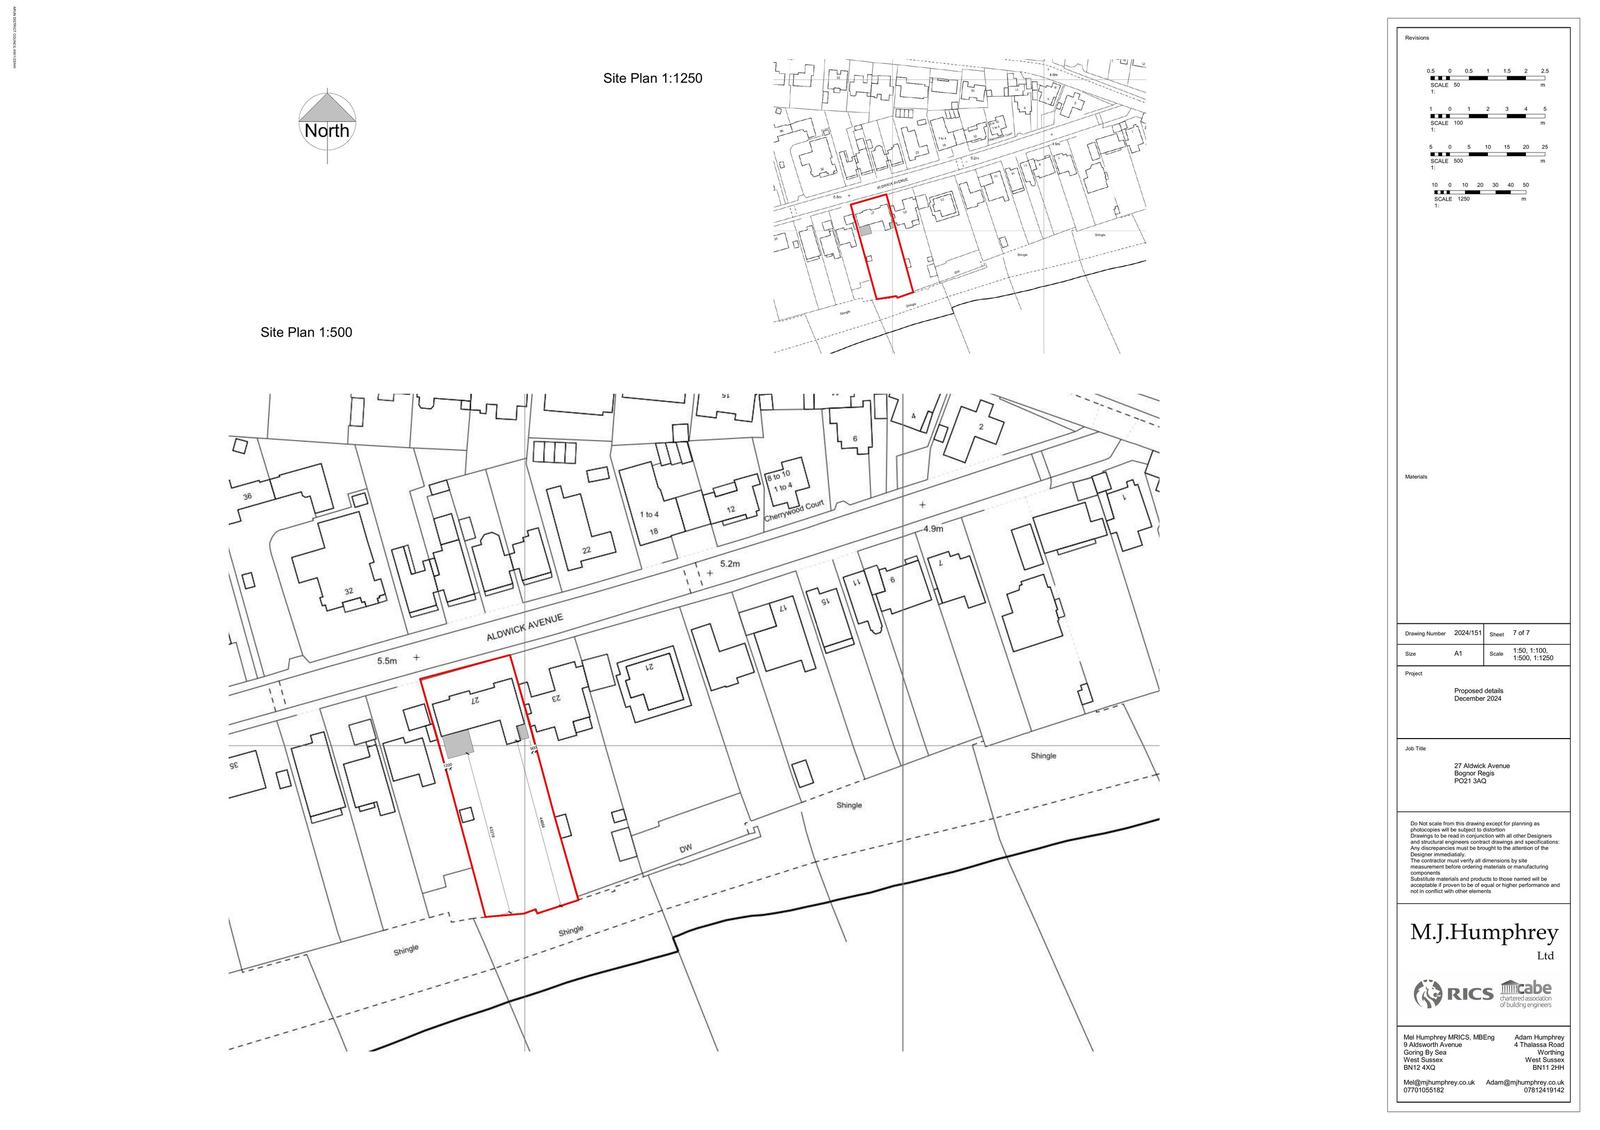Click the Site Plan 1:500 heading
1600x1130 pixels.
[x=306, y=332]
